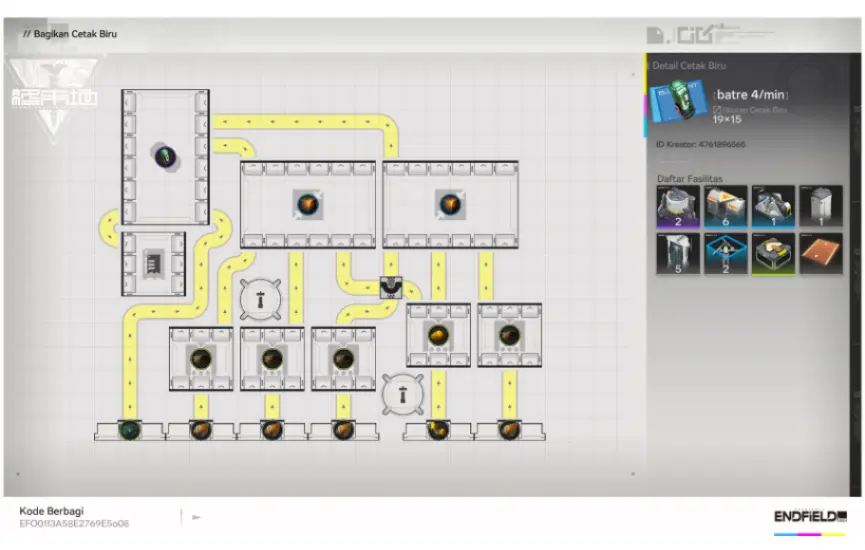Screen dimensions: 865x550
Task: Click the ID Kreator number line
Action: tap(700, 145)
